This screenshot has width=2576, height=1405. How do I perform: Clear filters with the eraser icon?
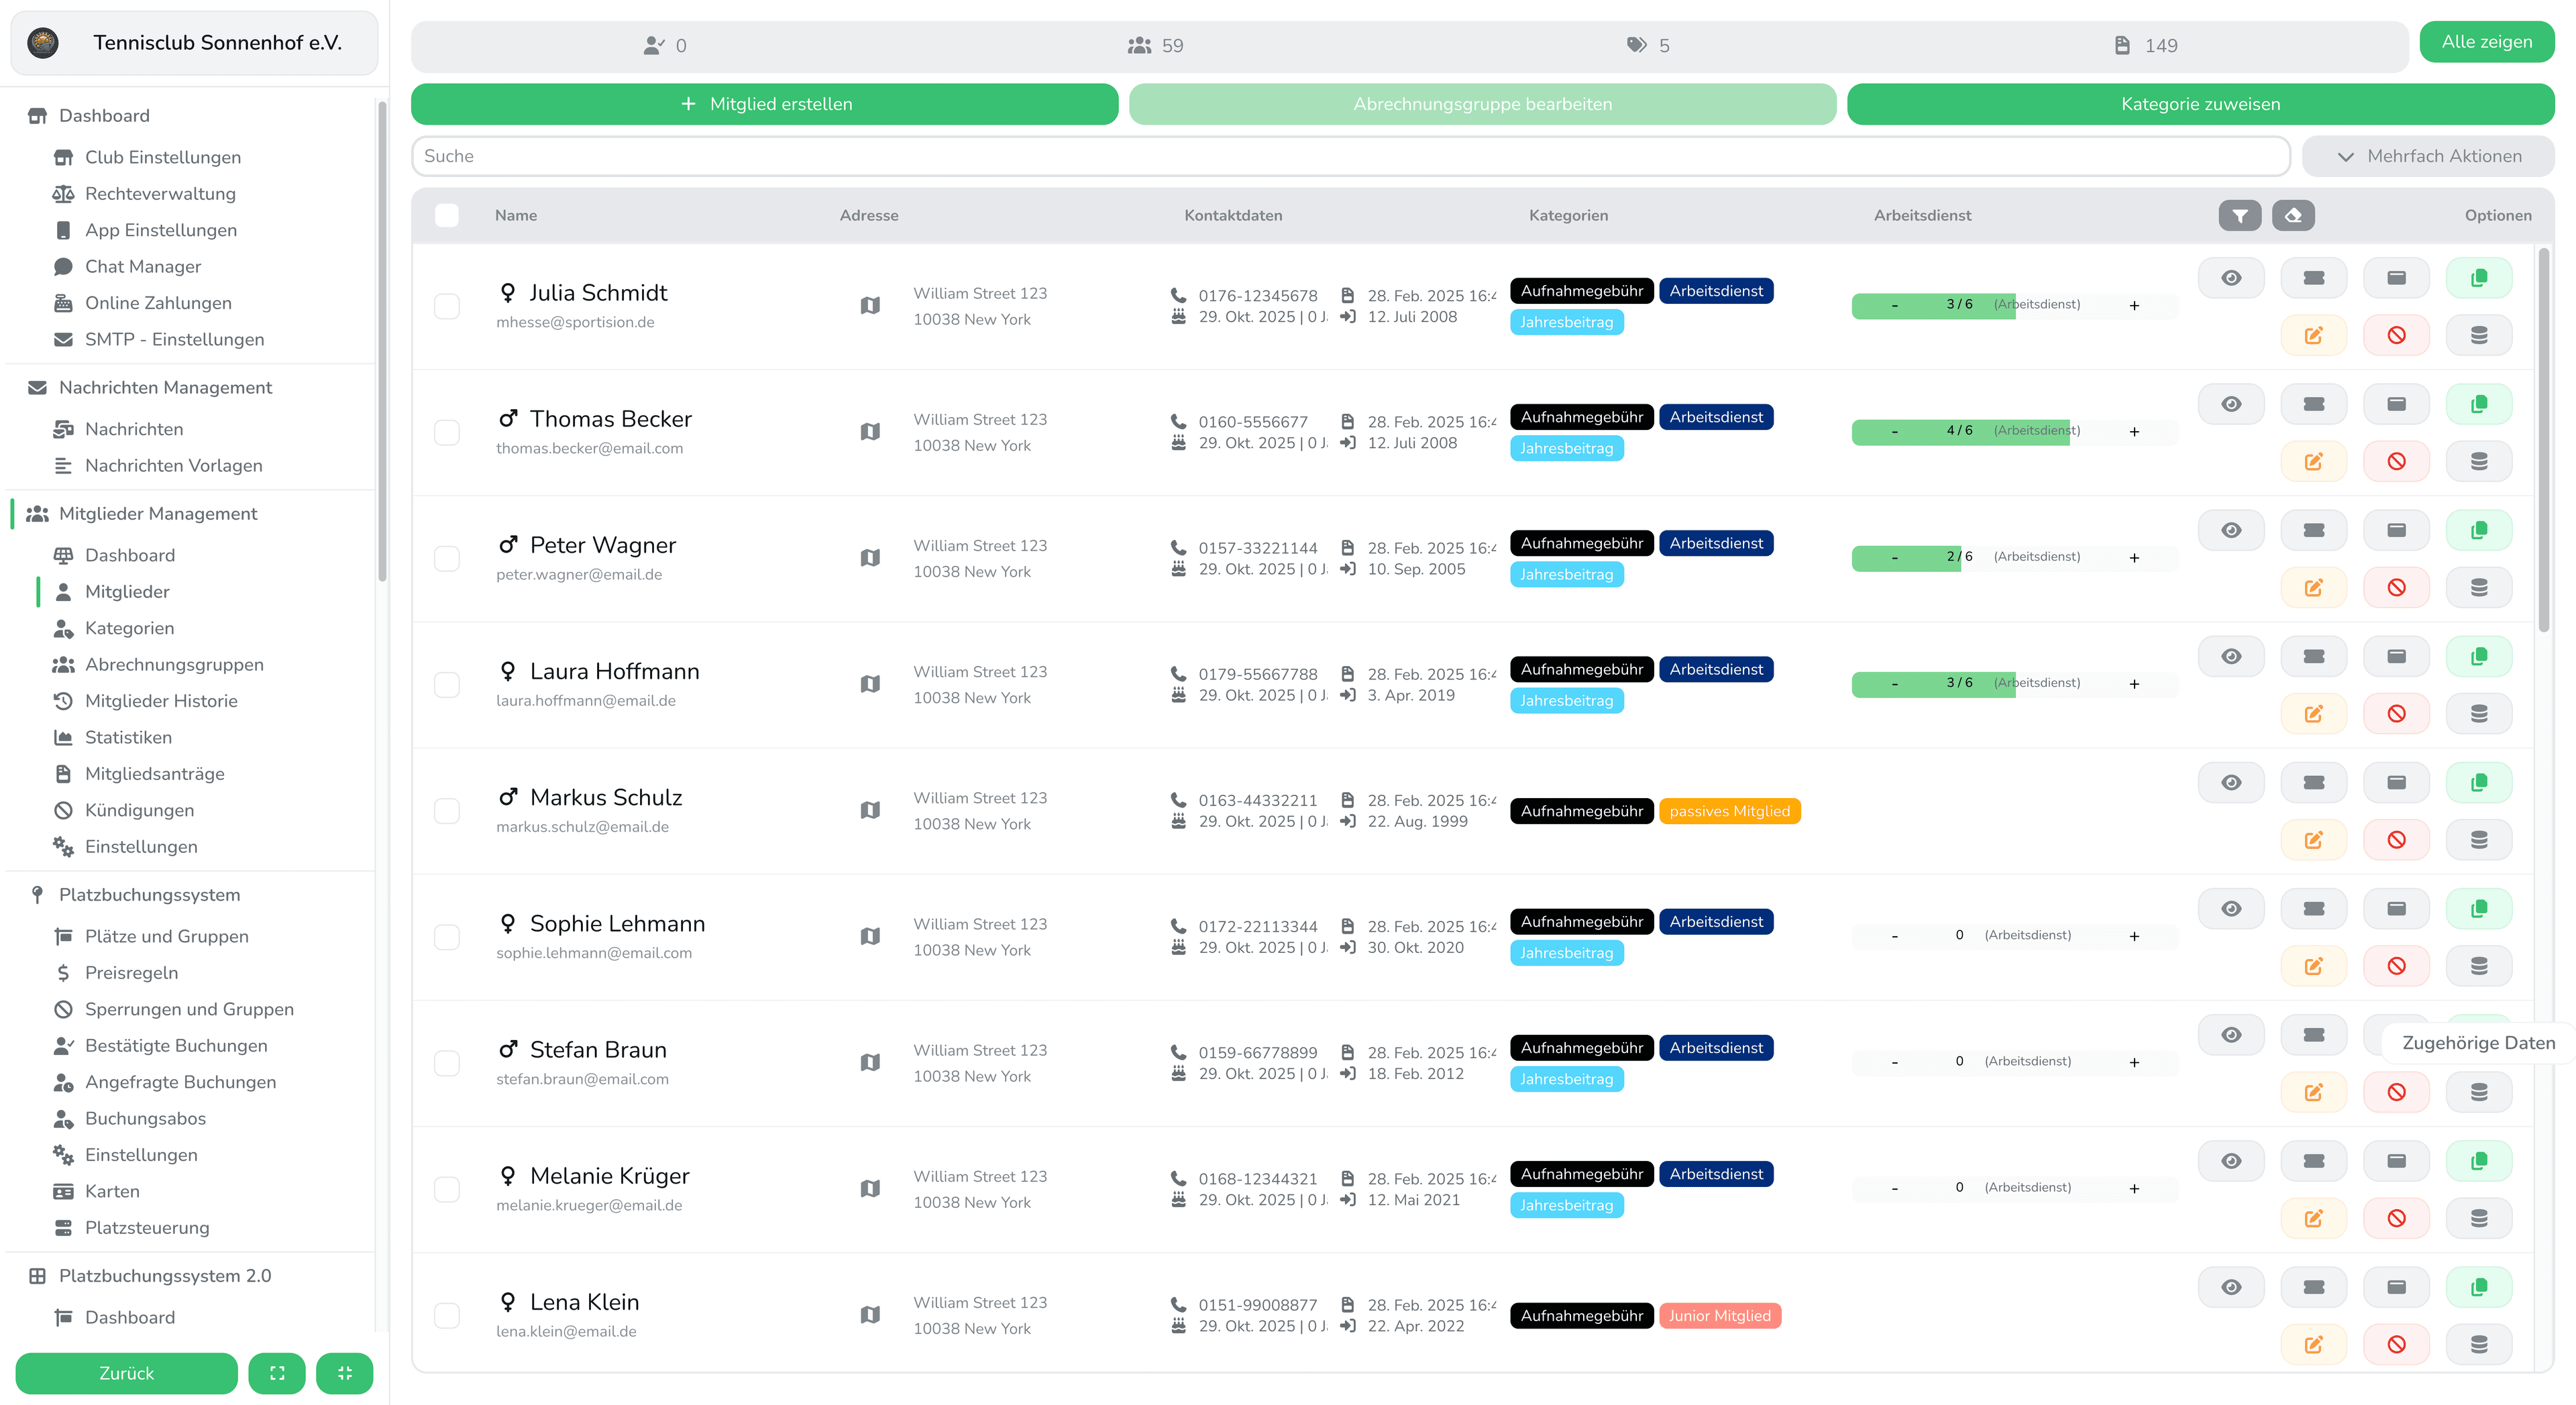[x=2293, y=215]
